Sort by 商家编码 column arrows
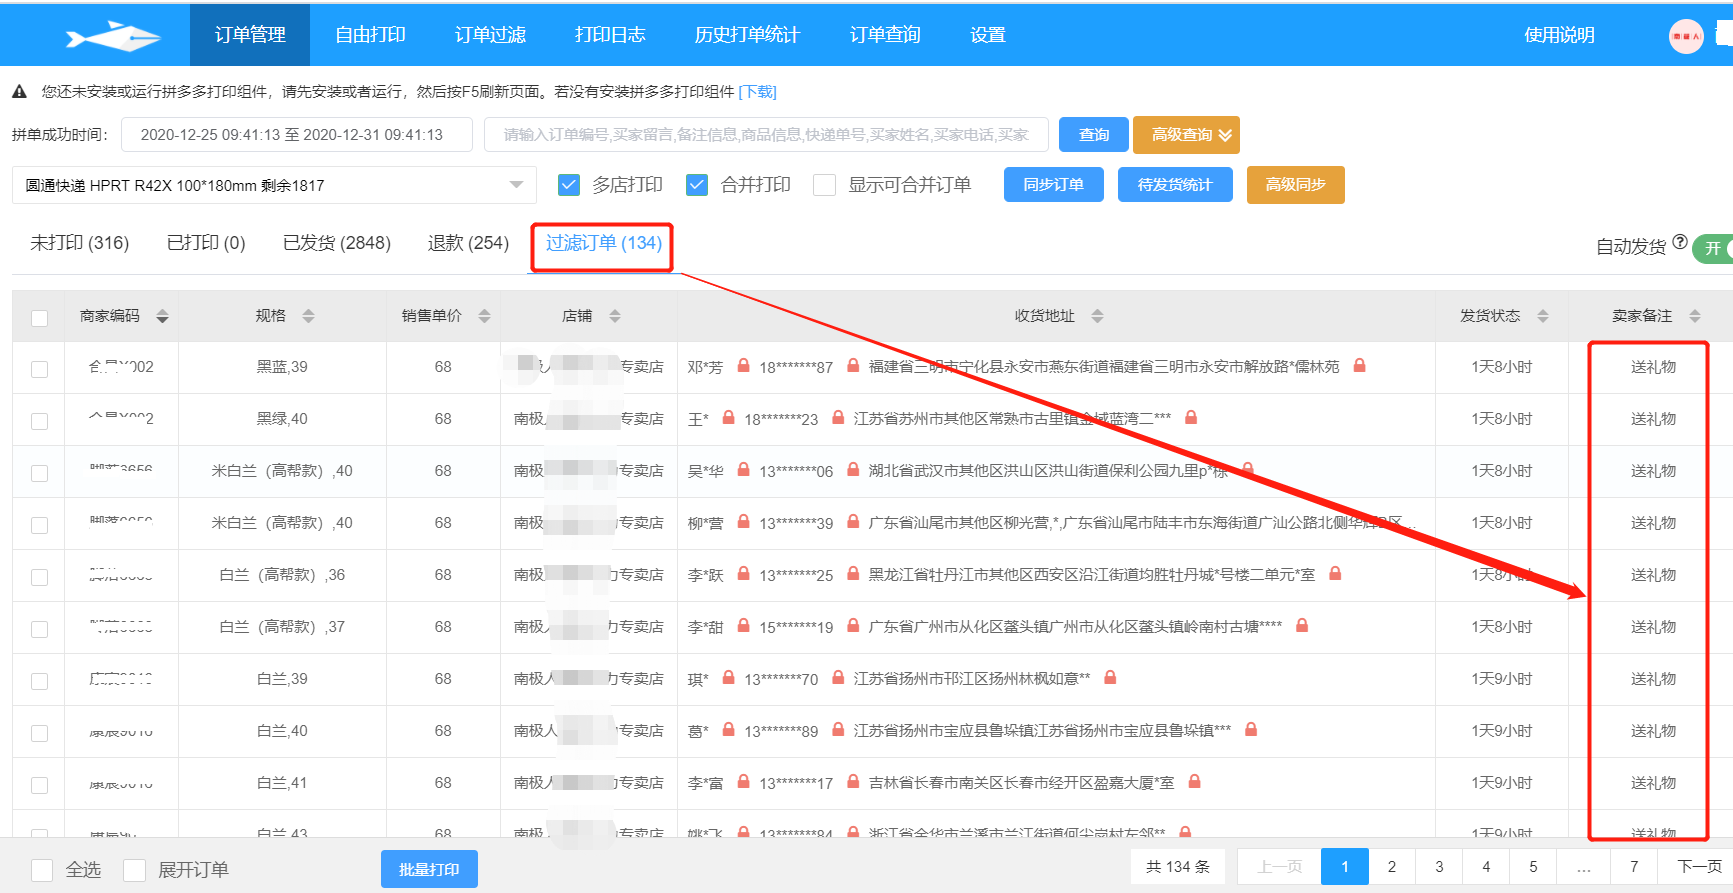 click(162, 316)
